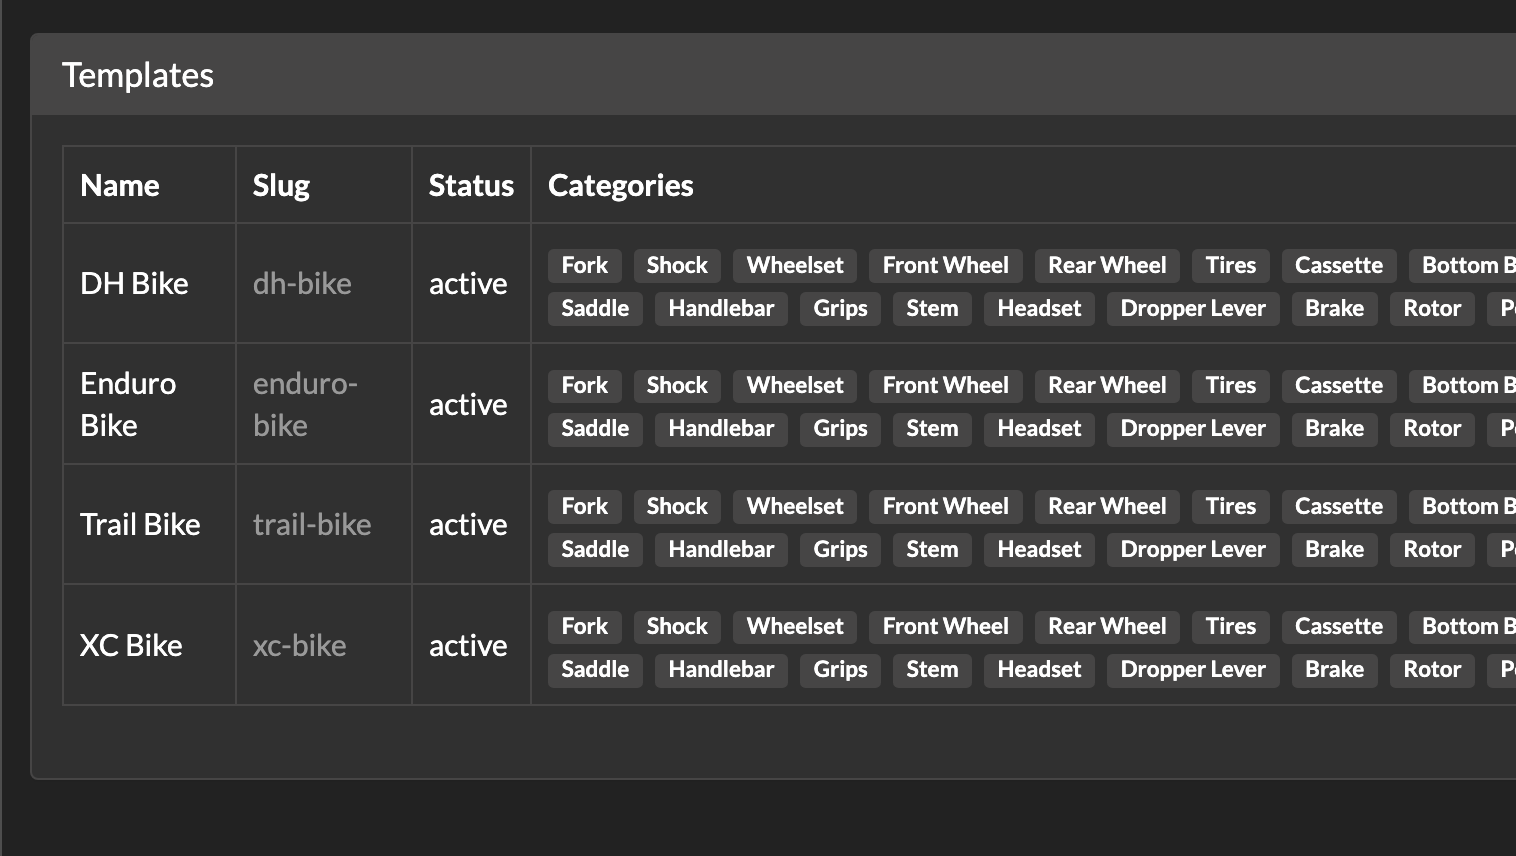The height and width of the screenshot is (856, 1516).
Task: Click the dh-bike slug text
Action: [302, 284]
